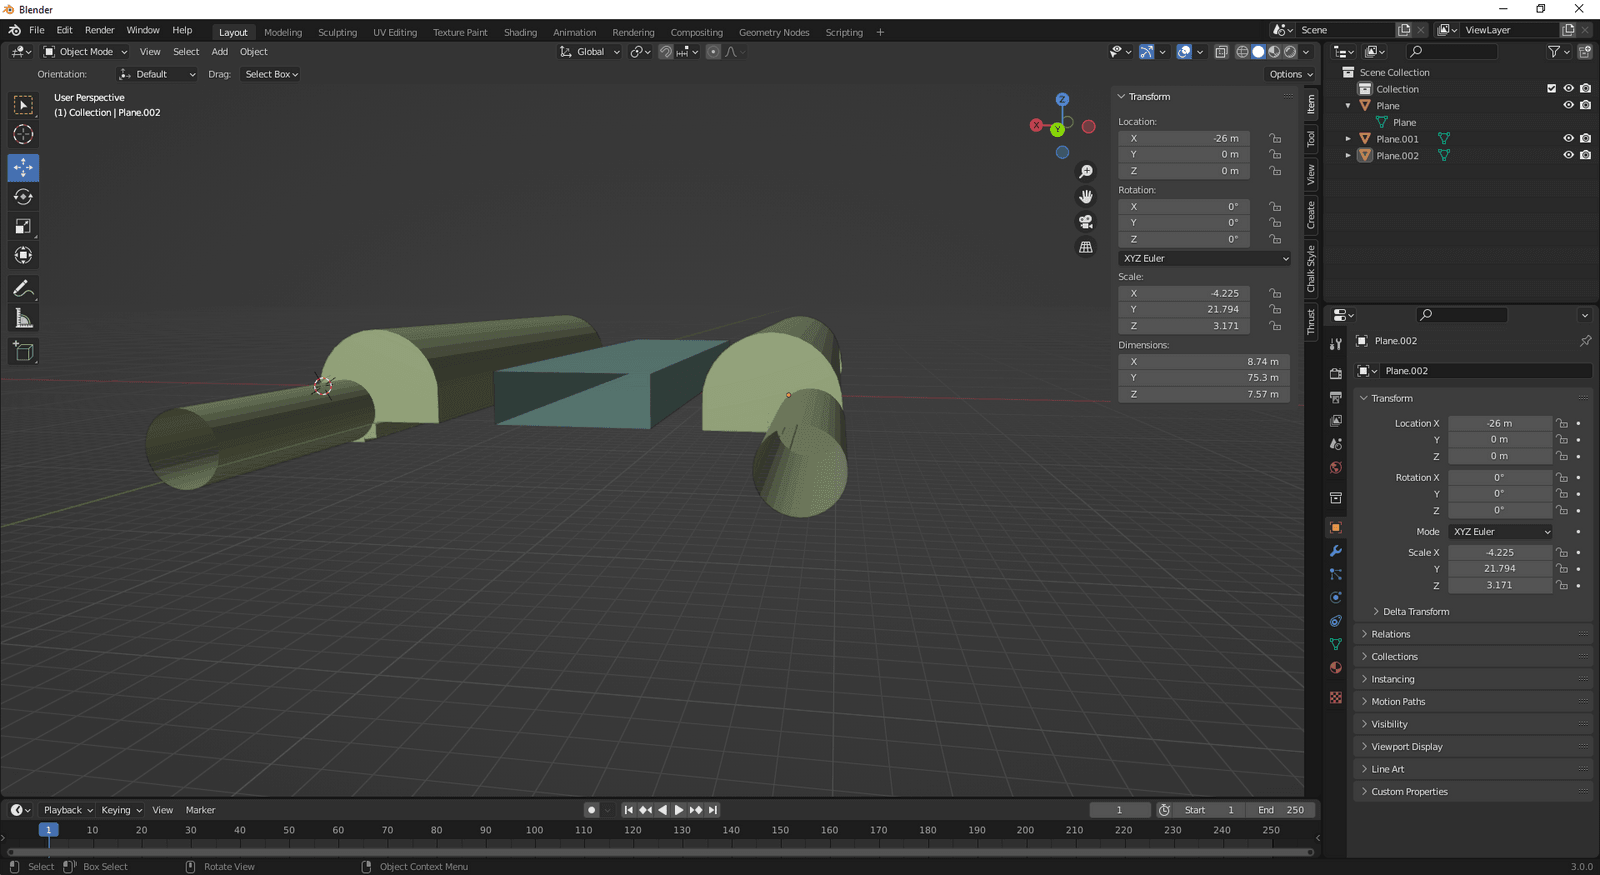Hide Plane.001 in the outliner

click(x=1568, y=139)
